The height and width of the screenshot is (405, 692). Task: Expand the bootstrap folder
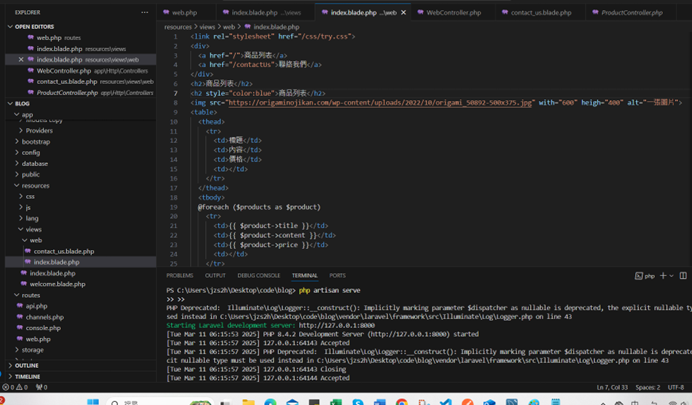pos(35,141)
